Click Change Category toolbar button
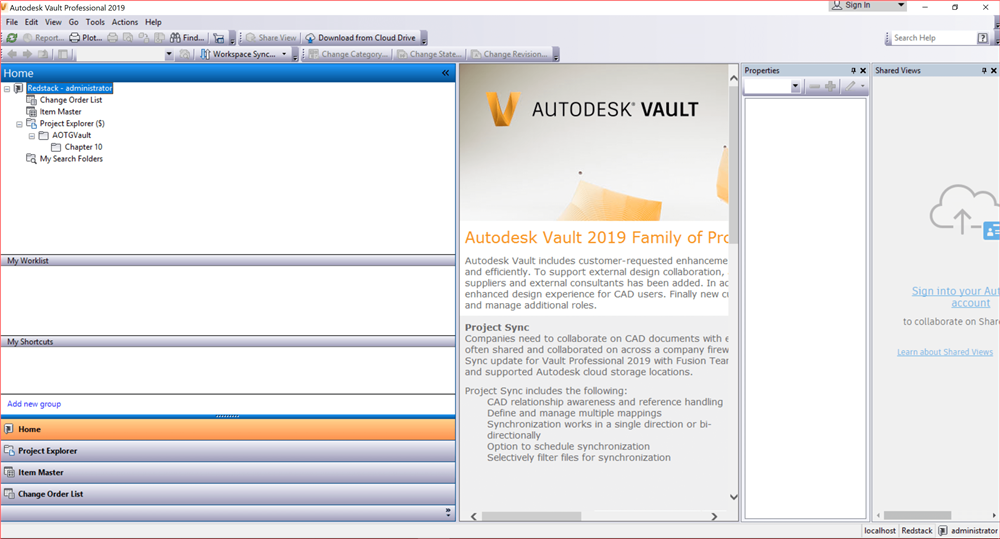Image resolution: width=1000 pixels, height=539 pixels. tap(348, 54)
